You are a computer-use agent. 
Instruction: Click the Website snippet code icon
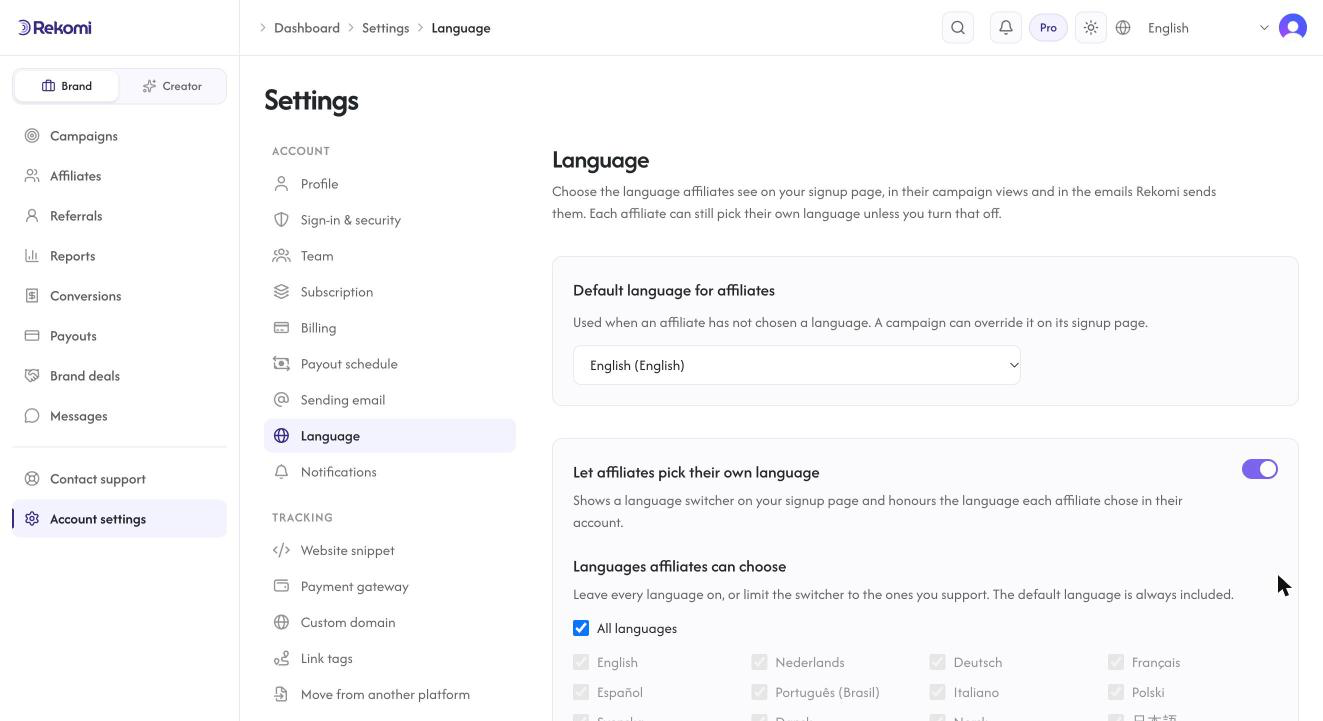[x=281, y=550]
